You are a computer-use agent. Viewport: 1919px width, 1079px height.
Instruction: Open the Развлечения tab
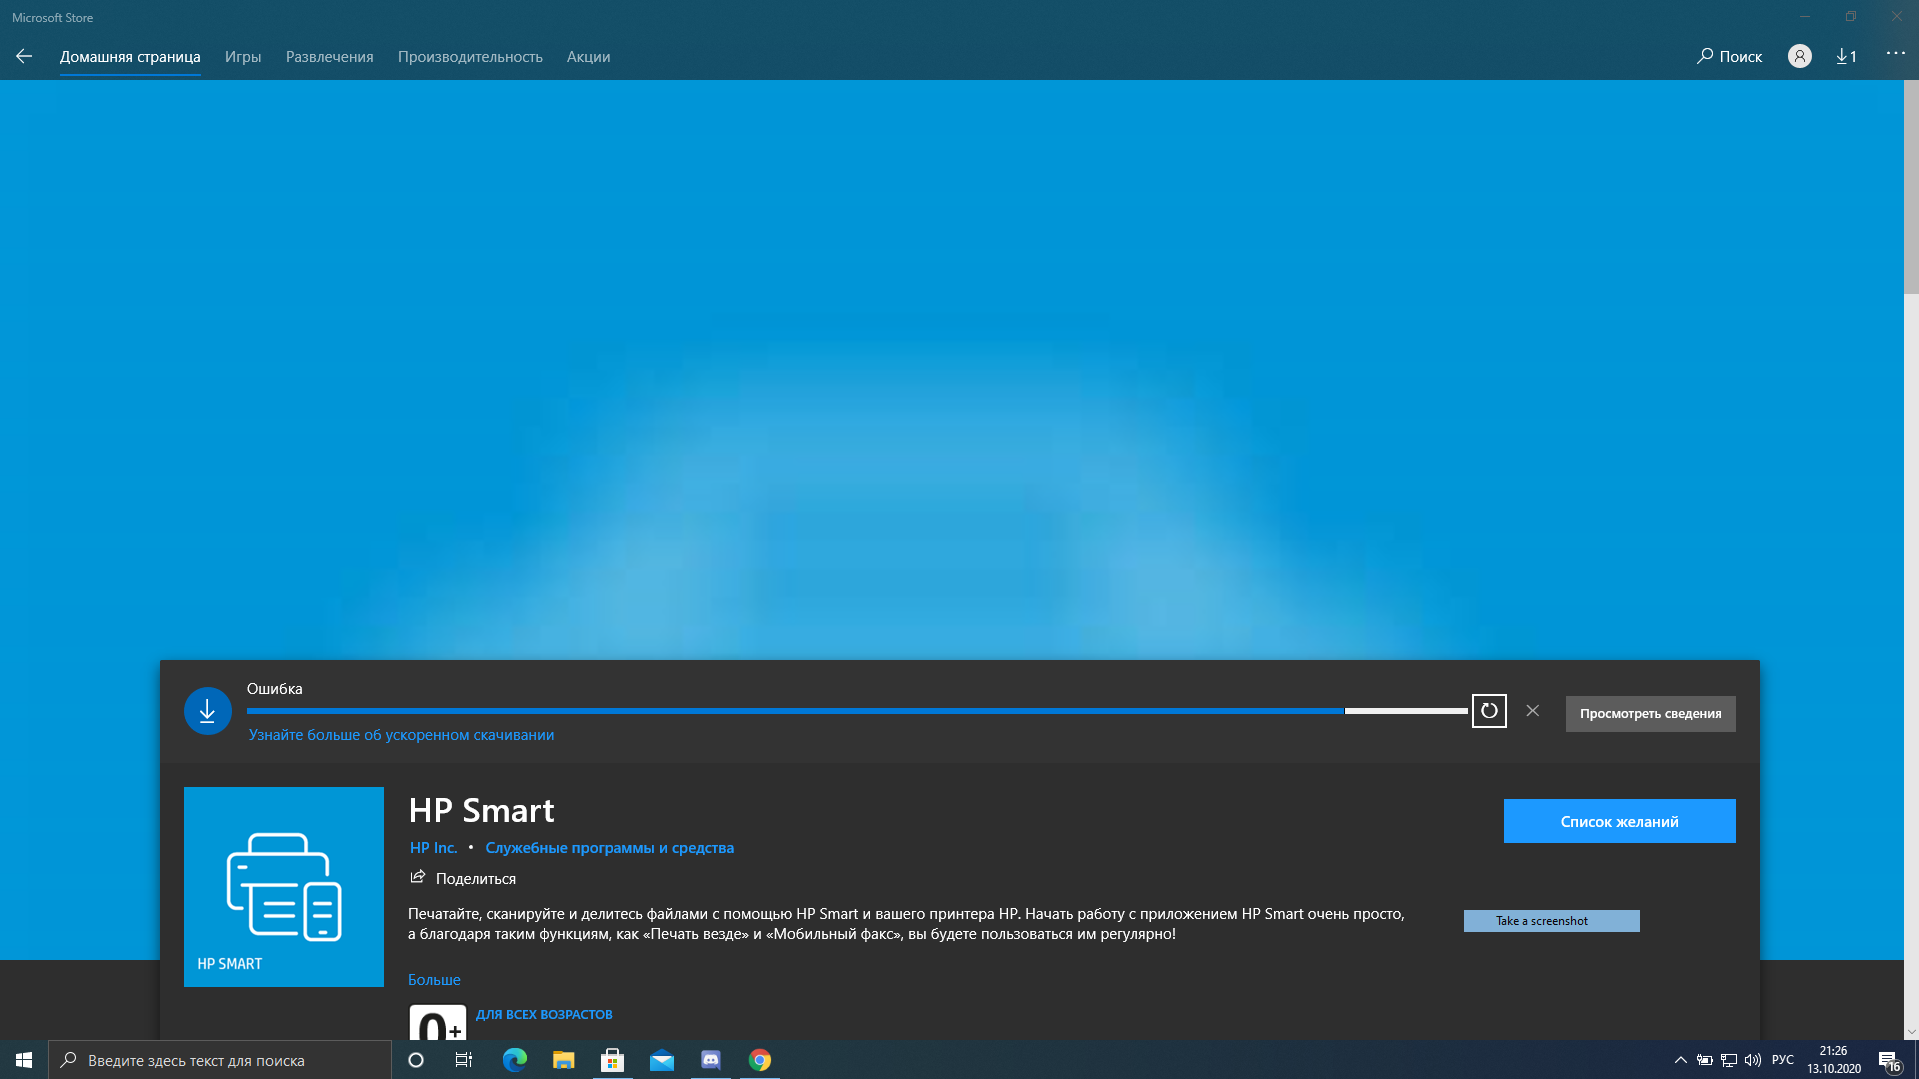(329, 57)
